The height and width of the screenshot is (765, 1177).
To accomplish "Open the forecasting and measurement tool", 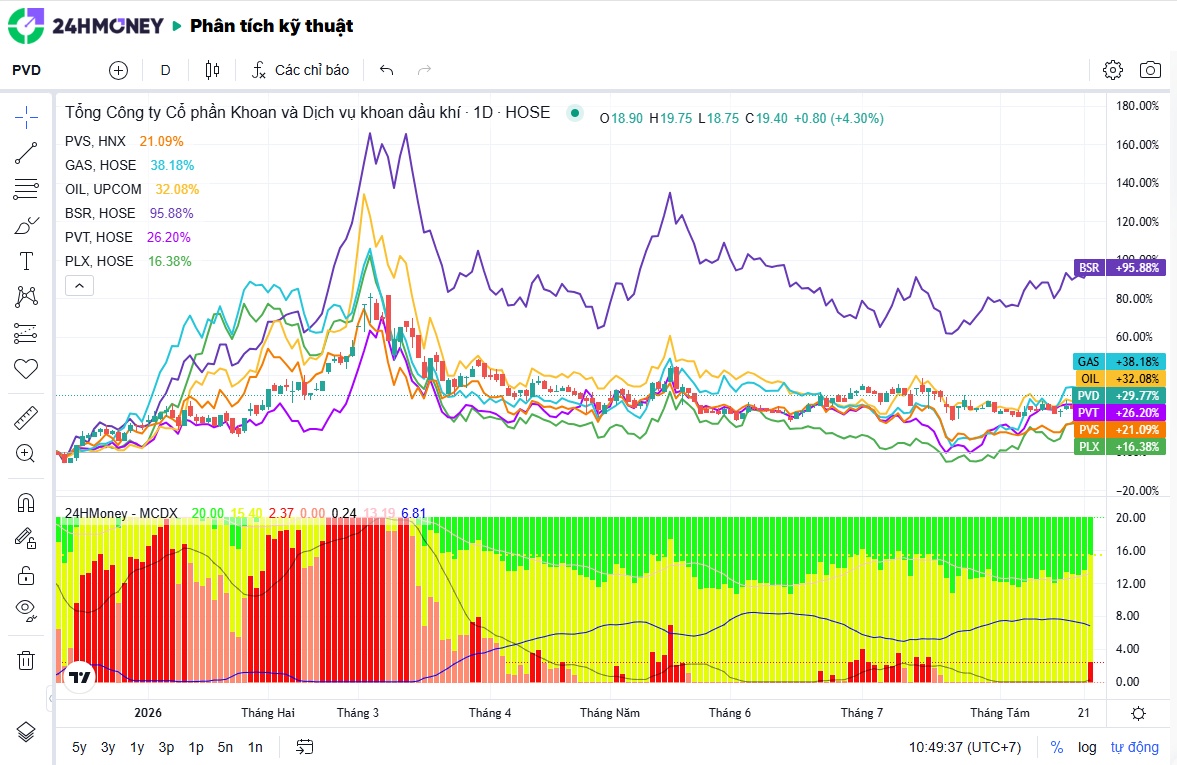I will (26, 333).
